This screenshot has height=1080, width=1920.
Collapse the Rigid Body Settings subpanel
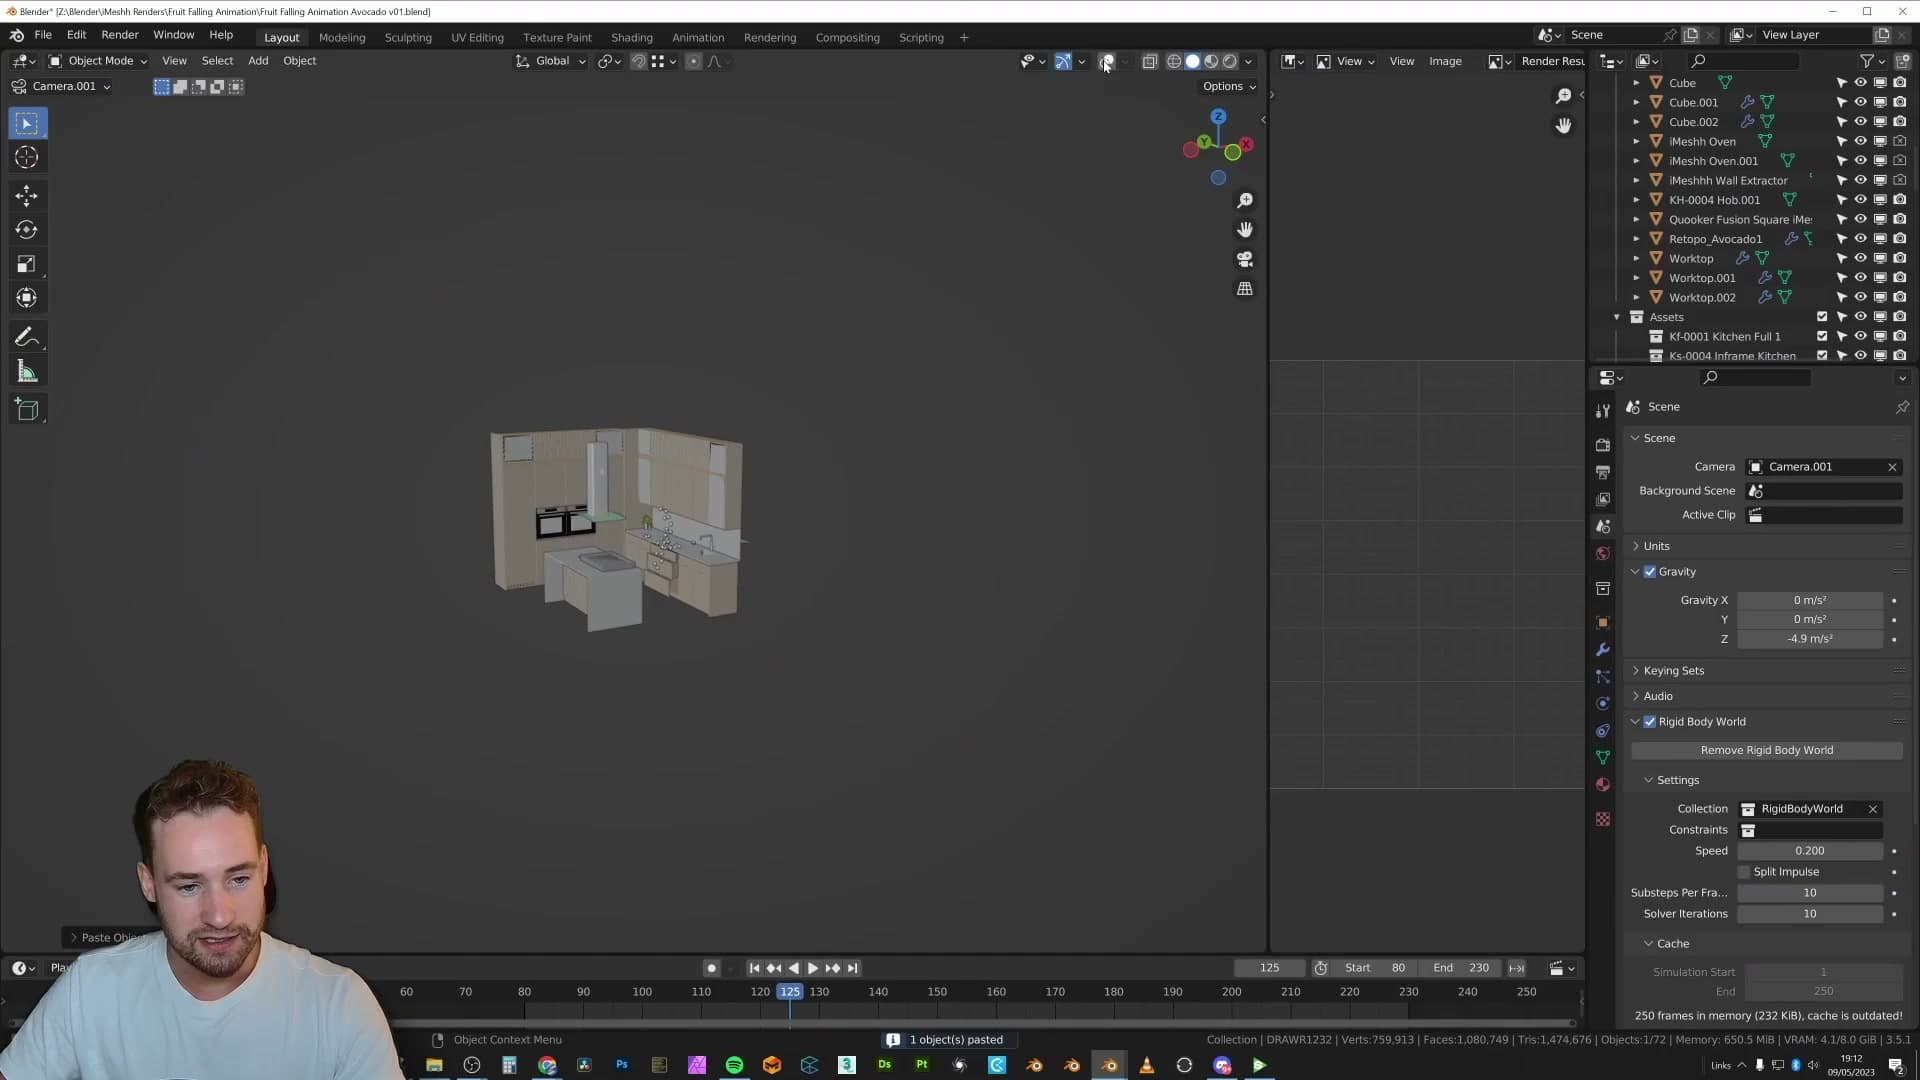(1677, 780)
